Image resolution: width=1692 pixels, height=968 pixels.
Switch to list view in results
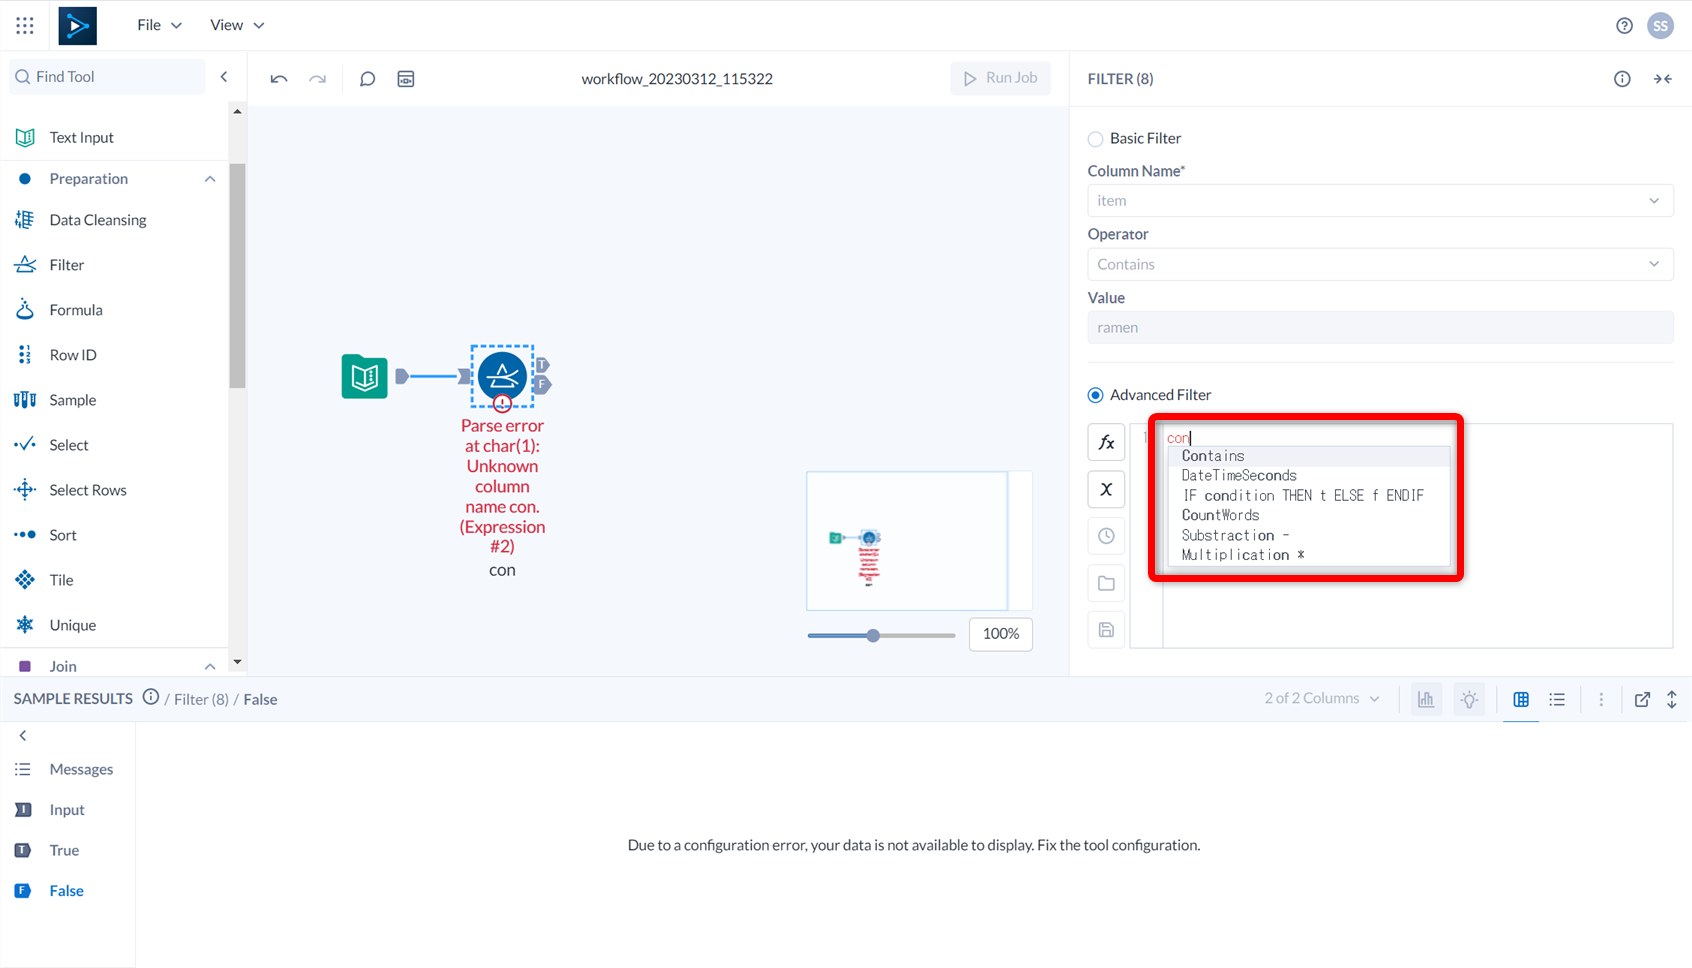(1557, 700)
